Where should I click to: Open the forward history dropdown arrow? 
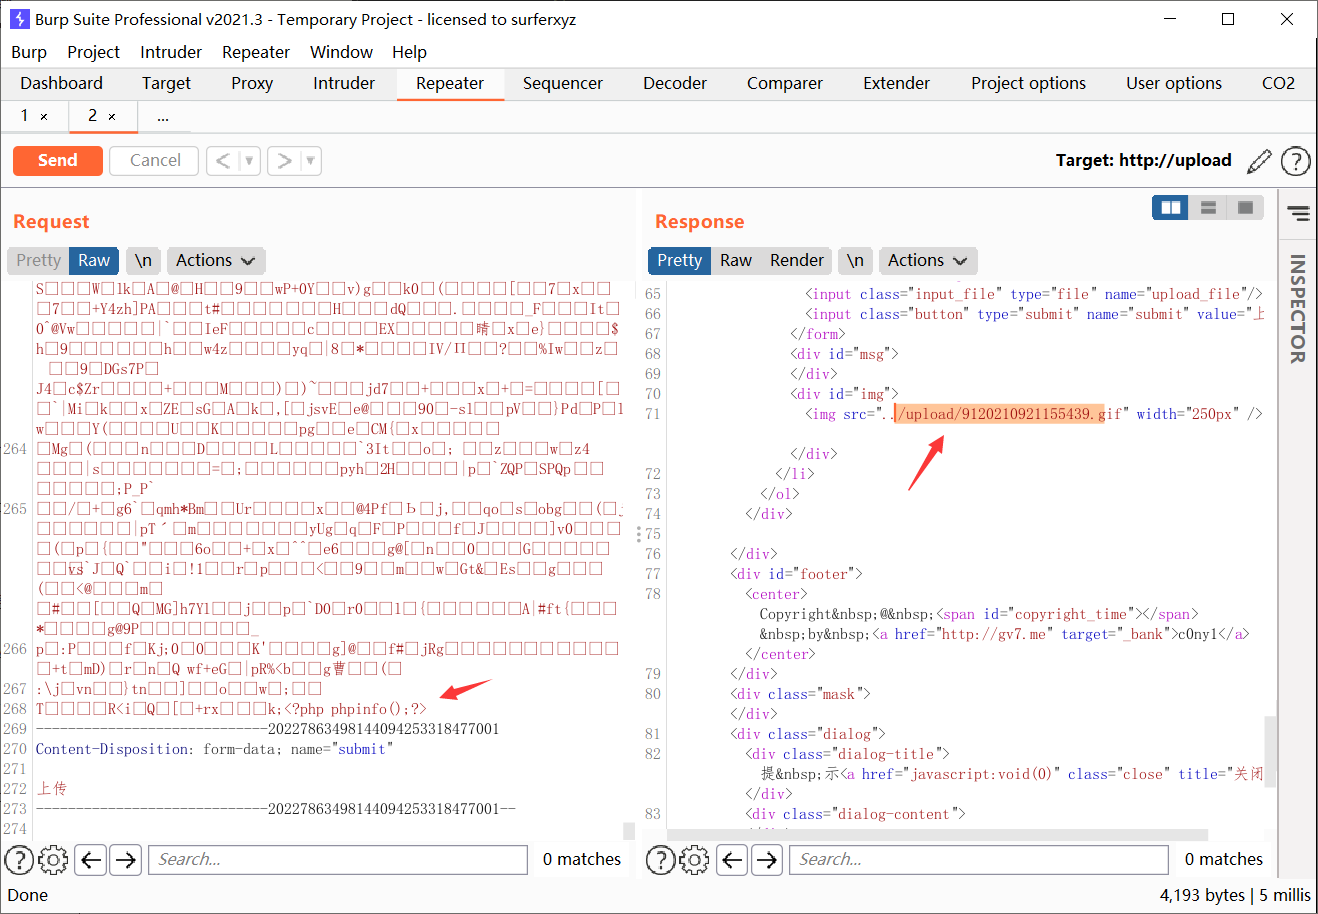click(x=310, y=160)
